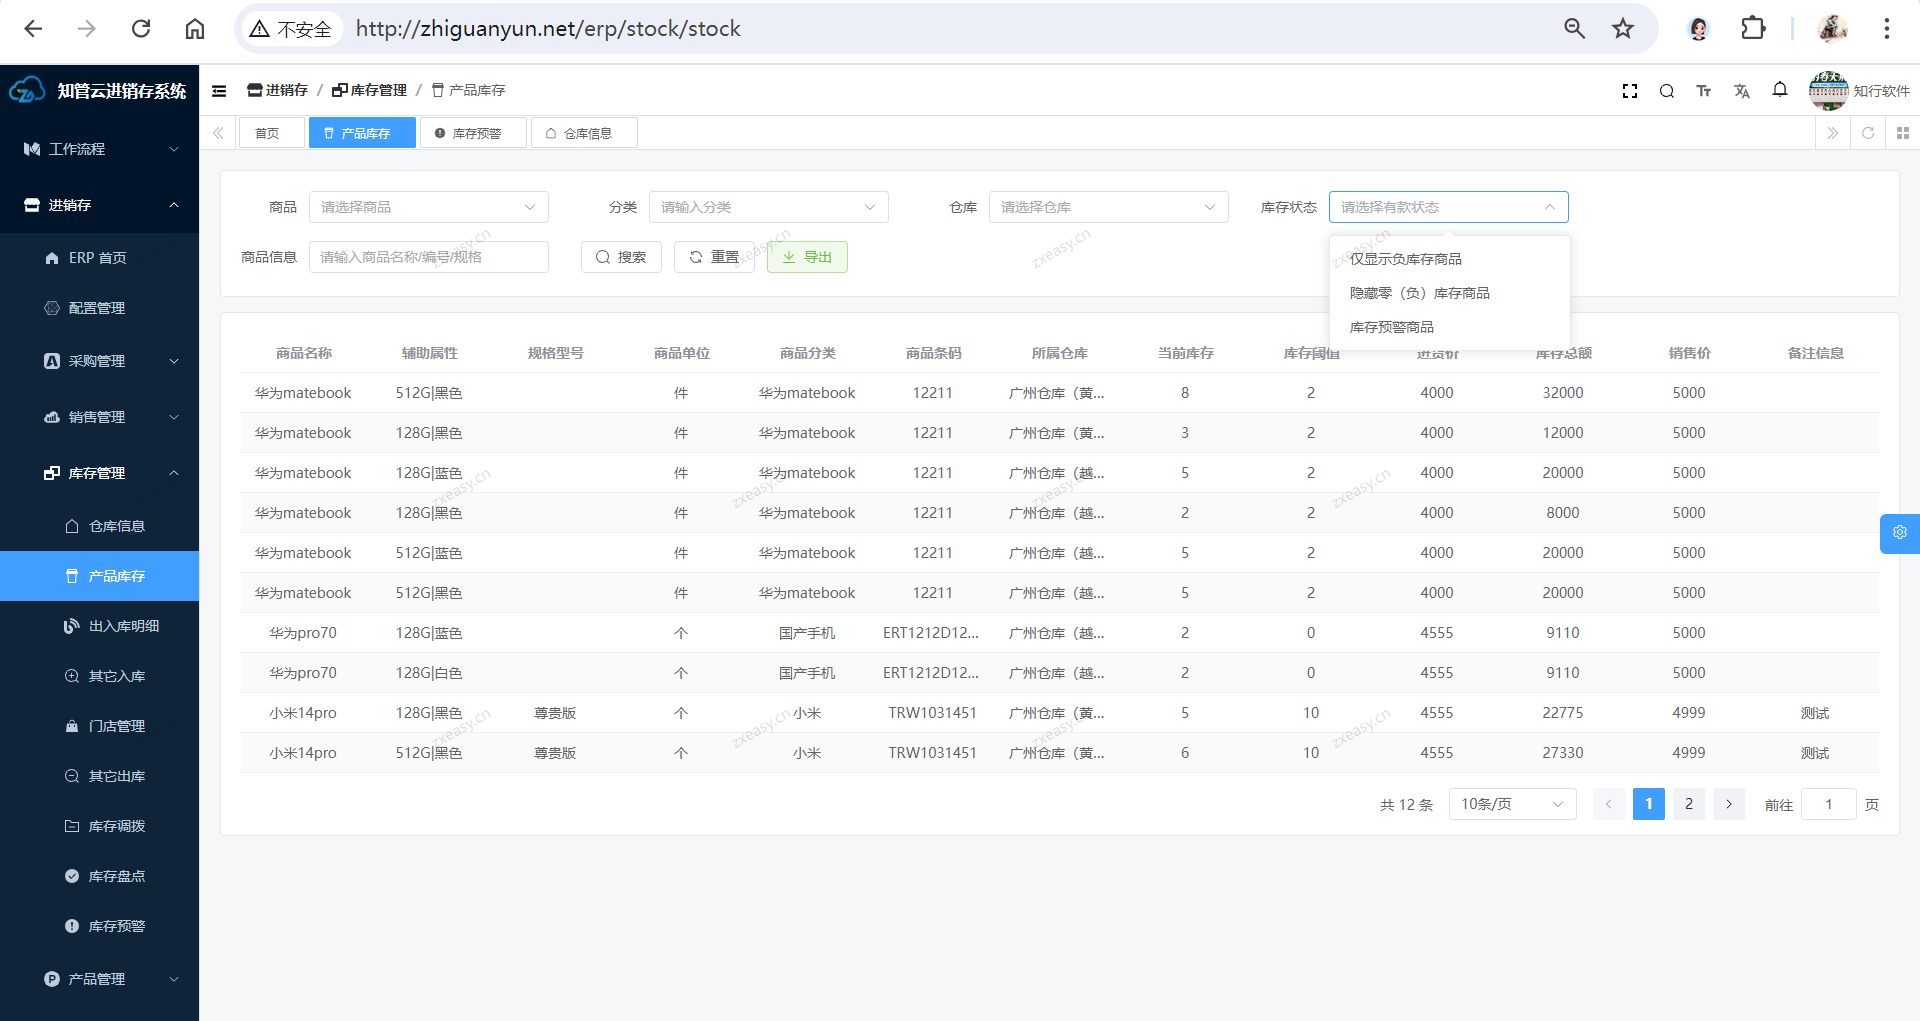Open 商品 select dropdown
The height and width of the screenshot is (1021, 1920).
pos(428,207)
